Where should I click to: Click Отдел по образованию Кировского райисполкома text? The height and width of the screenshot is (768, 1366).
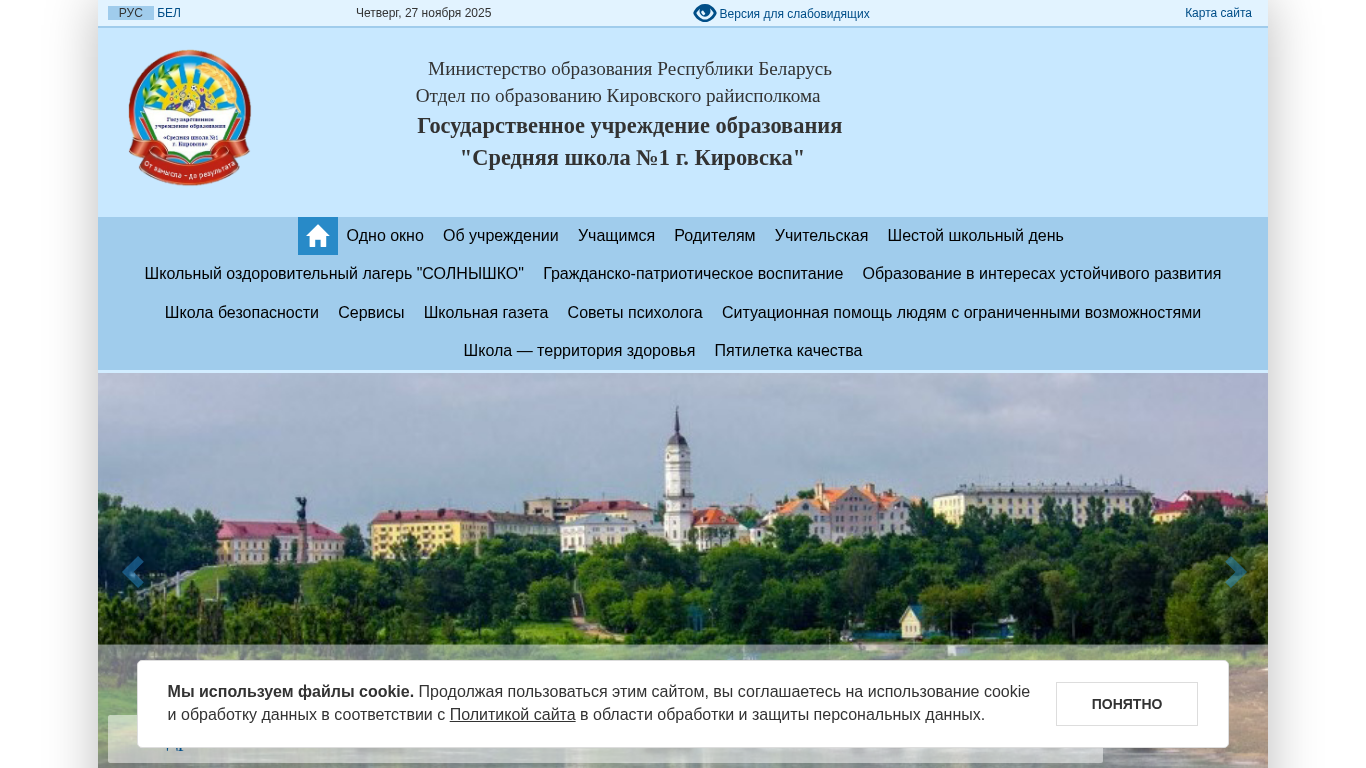coord(618,96)
